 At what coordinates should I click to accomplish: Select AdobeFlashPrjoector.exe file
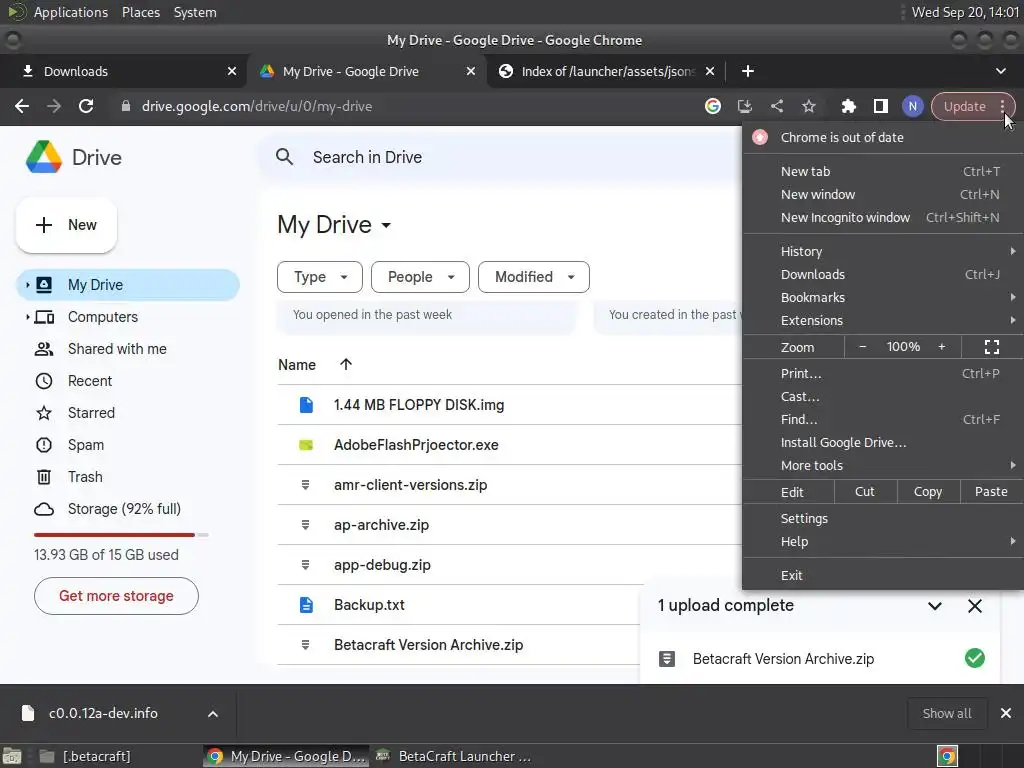pyautogui.click(x=509, y=445)
